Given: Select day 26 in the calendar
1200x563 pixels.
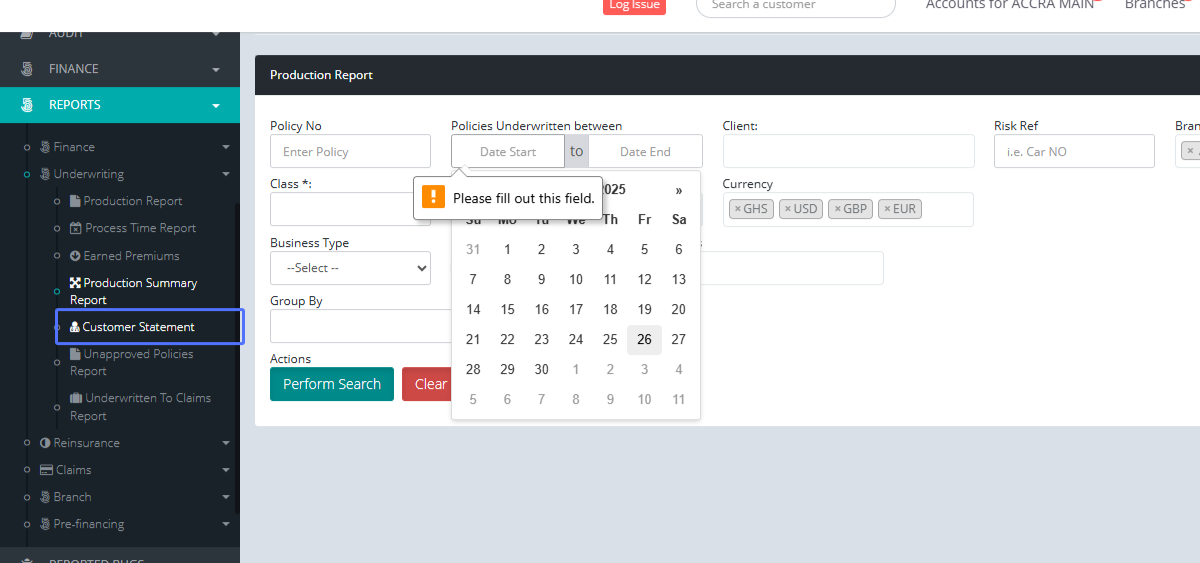Looking at the screenshot, I should [644, 340].
